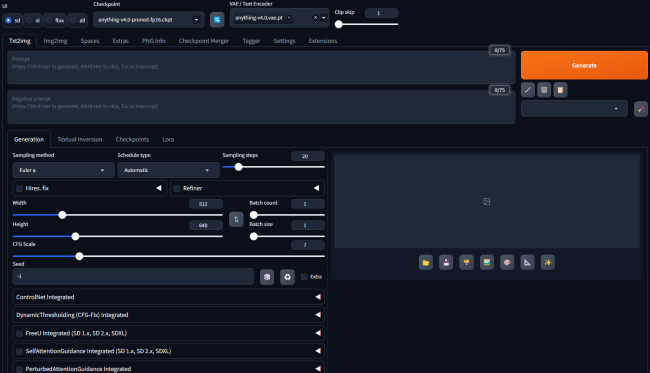Screen dimensions: 650x373
Task: Open the Schedule type dropdown
Action: tap(168, 170)
